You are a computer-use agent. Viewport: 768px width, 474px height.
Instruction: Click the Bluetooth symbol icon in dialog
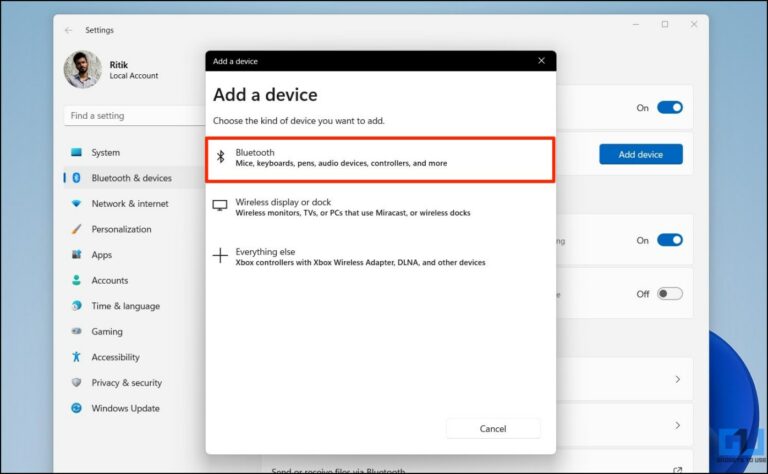tap(220, 157)
